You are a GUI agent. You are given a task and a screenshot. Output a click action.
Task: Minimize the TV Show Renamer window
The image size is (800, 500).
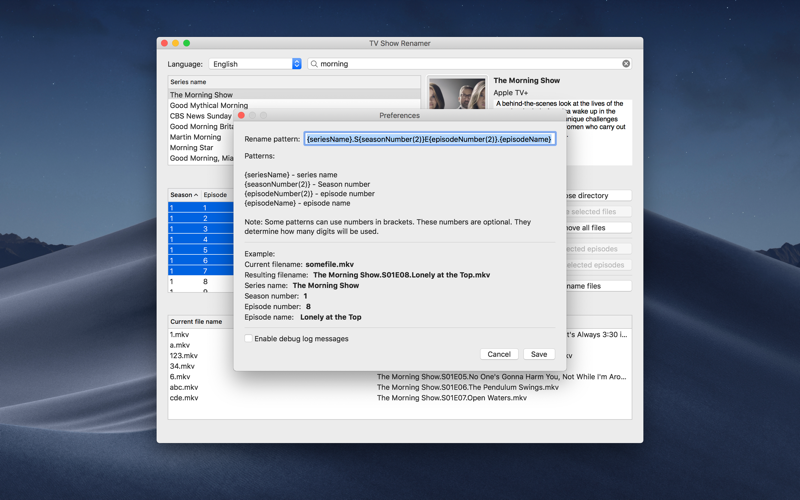(176, 43)
